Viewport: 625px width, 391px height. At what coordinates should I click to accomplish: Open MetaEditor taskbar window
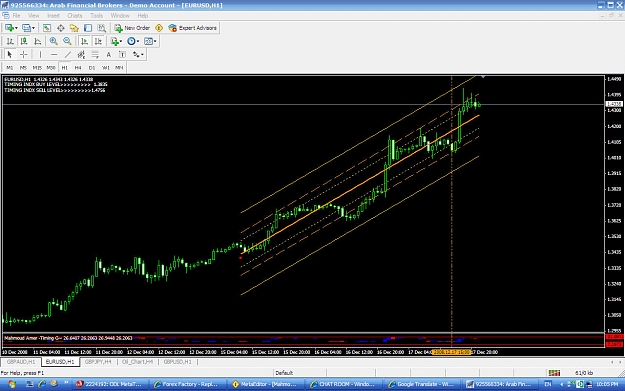pos(265,384)
